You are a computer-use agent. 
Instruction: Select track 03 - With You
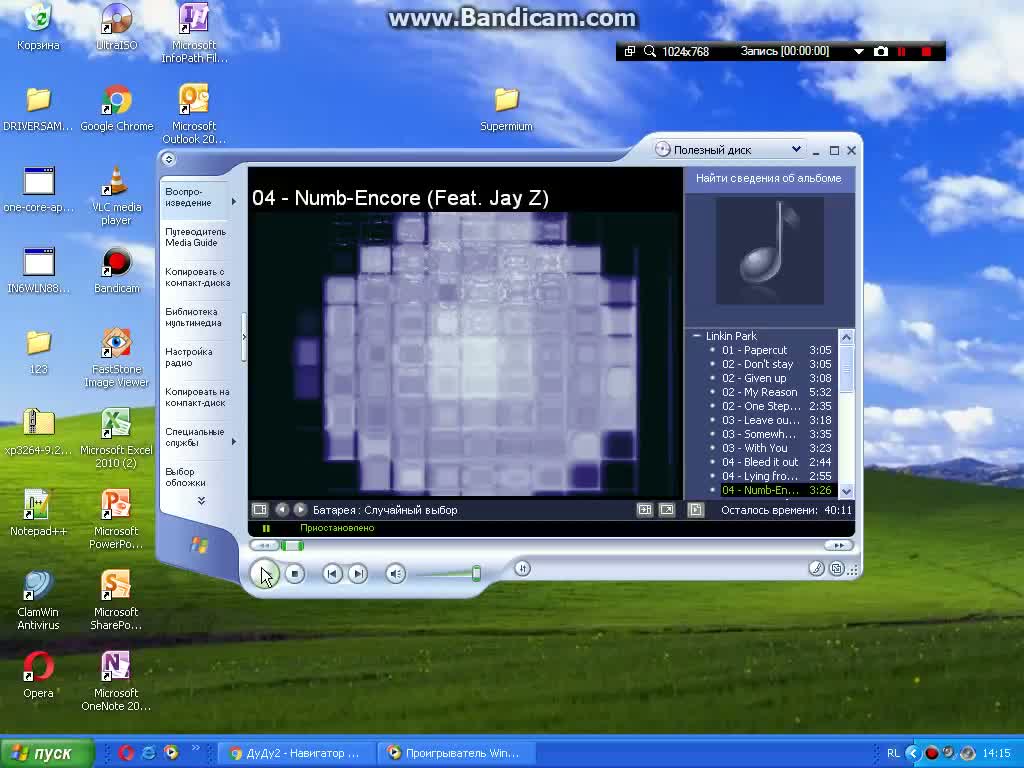pos(771,449)
